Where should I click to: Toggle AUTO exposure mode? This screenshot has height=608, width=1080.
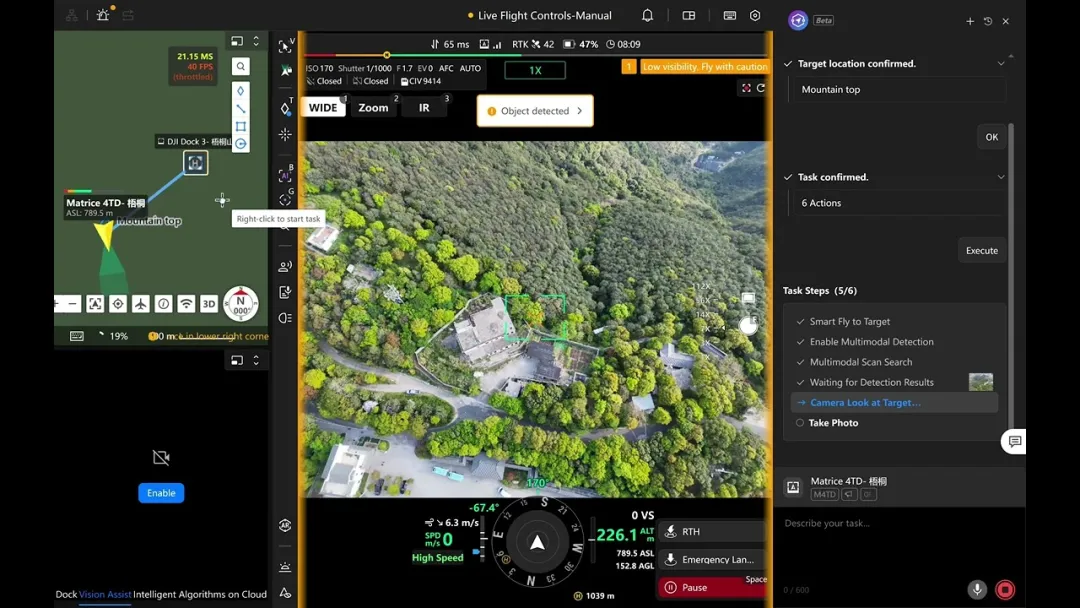tap(470, 68)
